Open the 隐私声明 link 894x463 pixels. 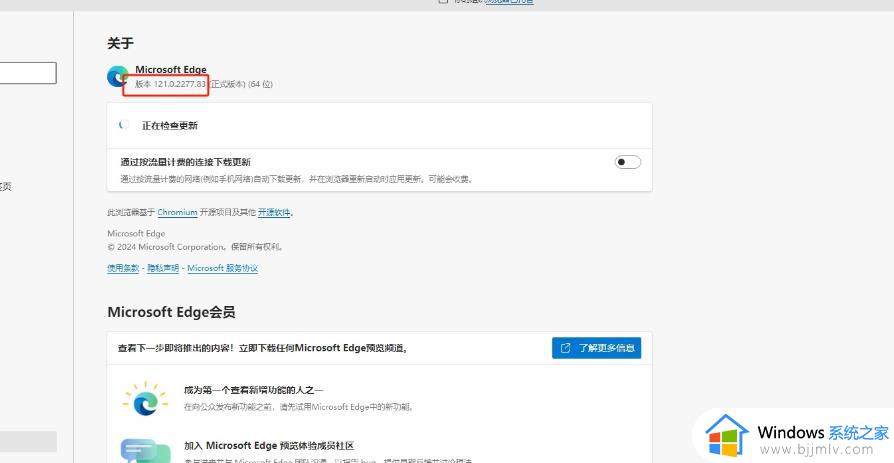pos(163,268)
